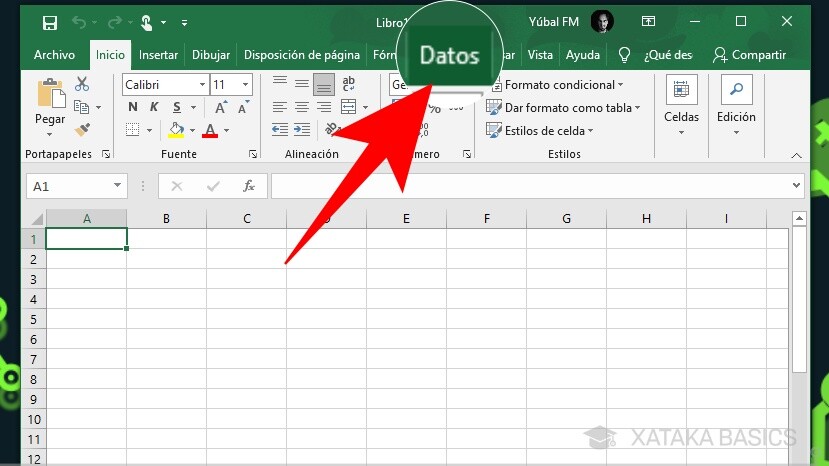Switch to the Inicio tab
This screenshot has height=466, width=829.
click(x=110, y=55)
